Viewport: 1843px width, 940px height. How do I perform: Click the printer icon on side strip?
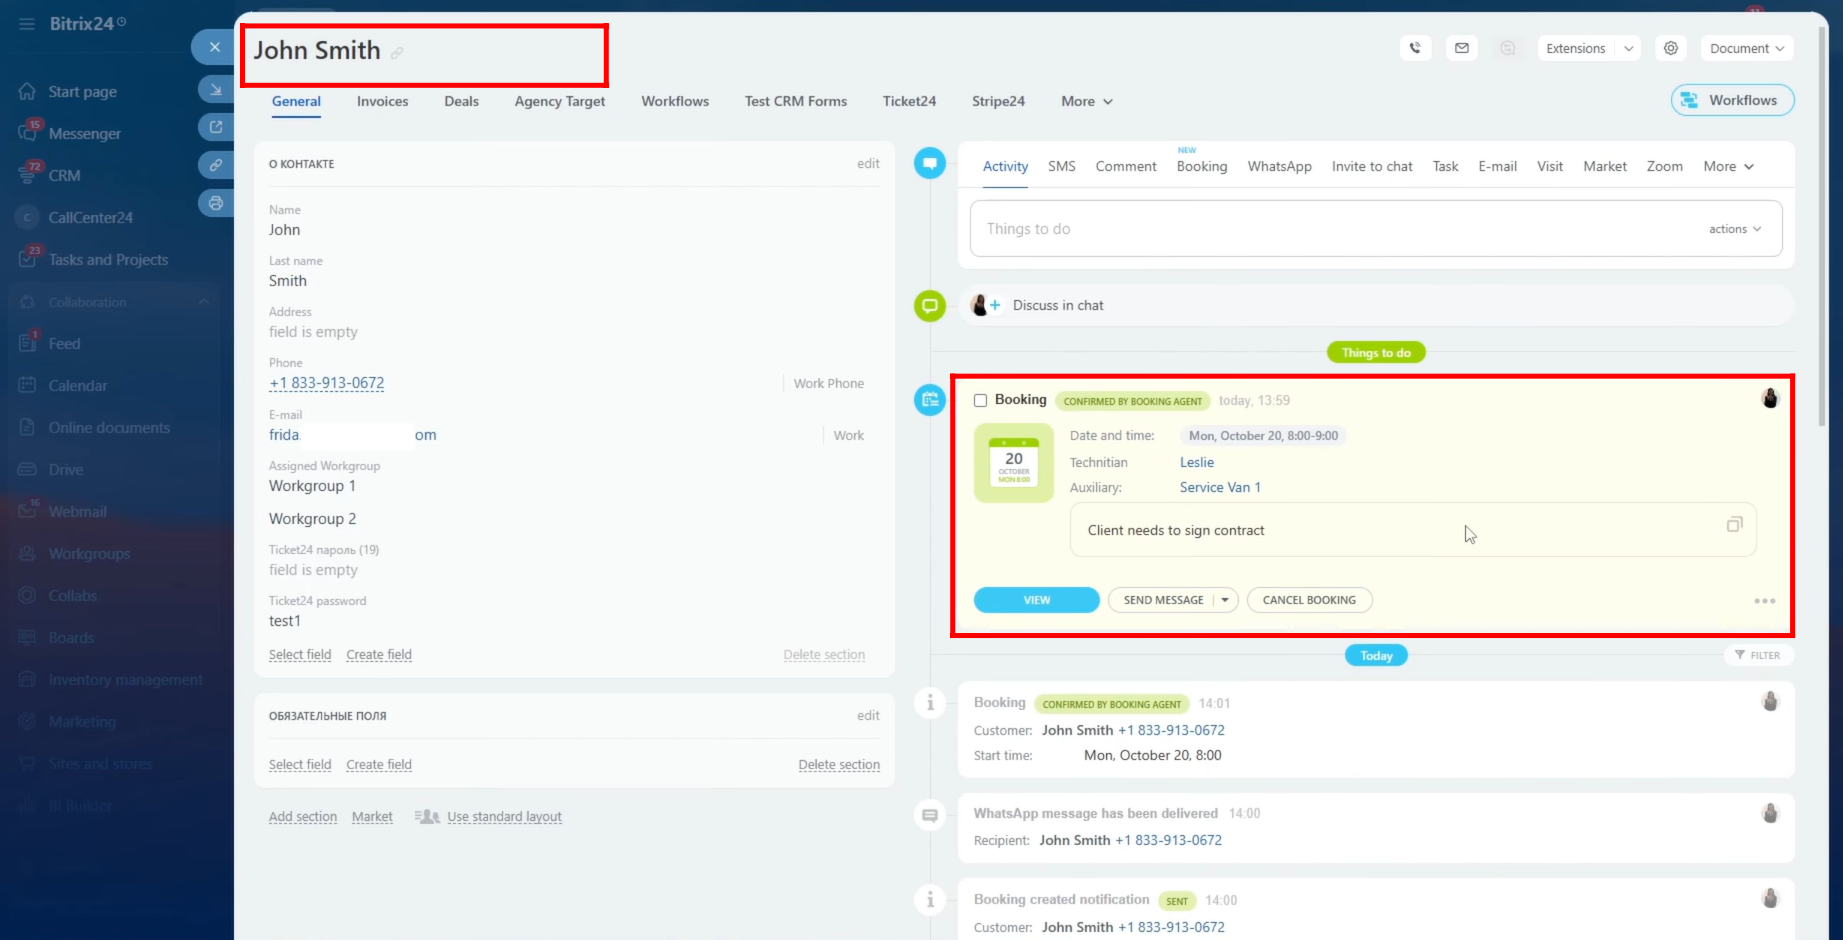coord(215,203)
